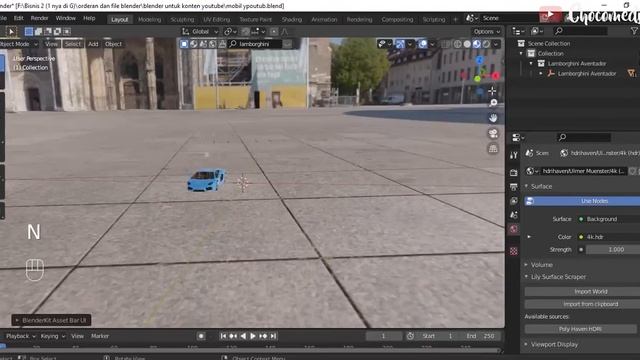Switch perspective/orthographic grid icon
Viewport: 640px width, 360px height.
tap(493, 148)
